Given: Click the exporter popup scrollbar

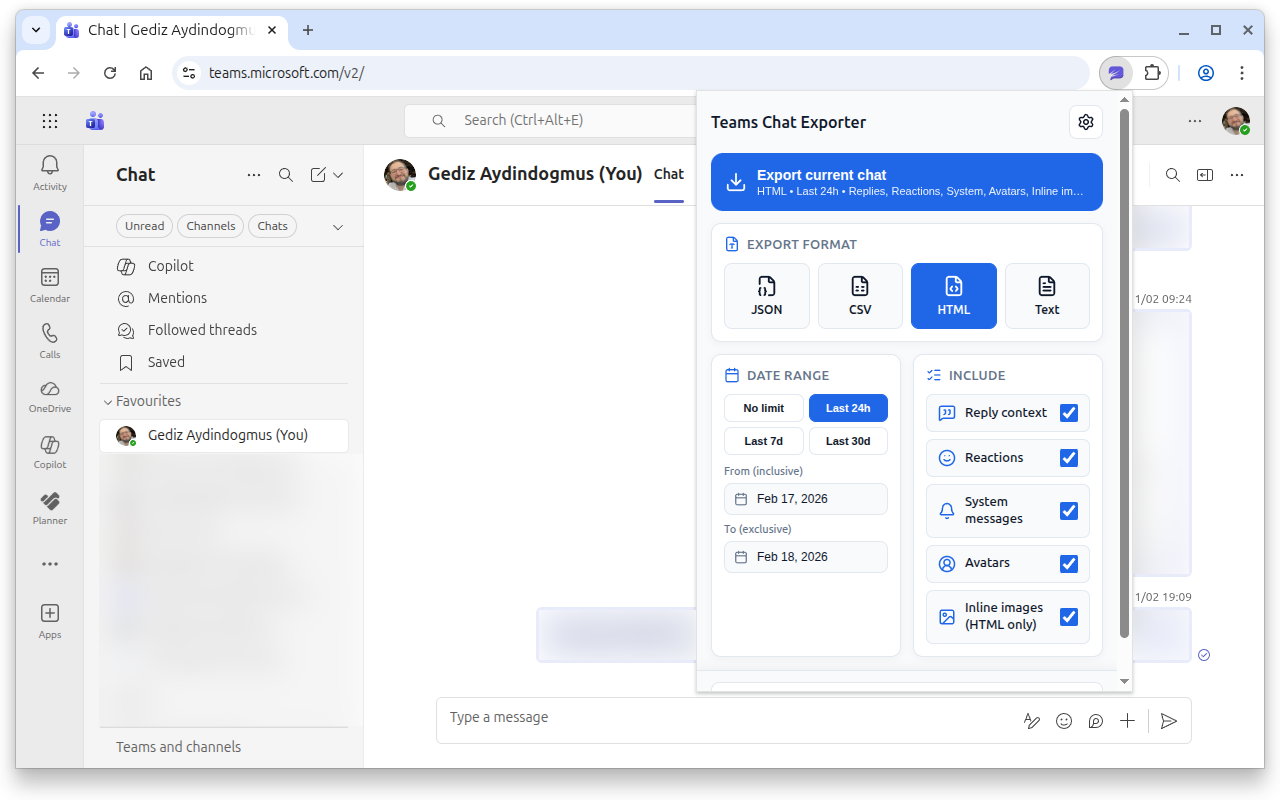Looking at the screenshot, I should tap(1124, 373).
